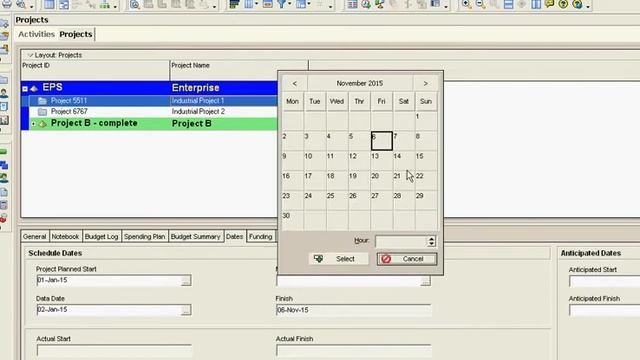Image resolution: width=640 pixels, height=360 pixels.
Task: Click the Cancel button in calendar dialog
Action: 407,259
